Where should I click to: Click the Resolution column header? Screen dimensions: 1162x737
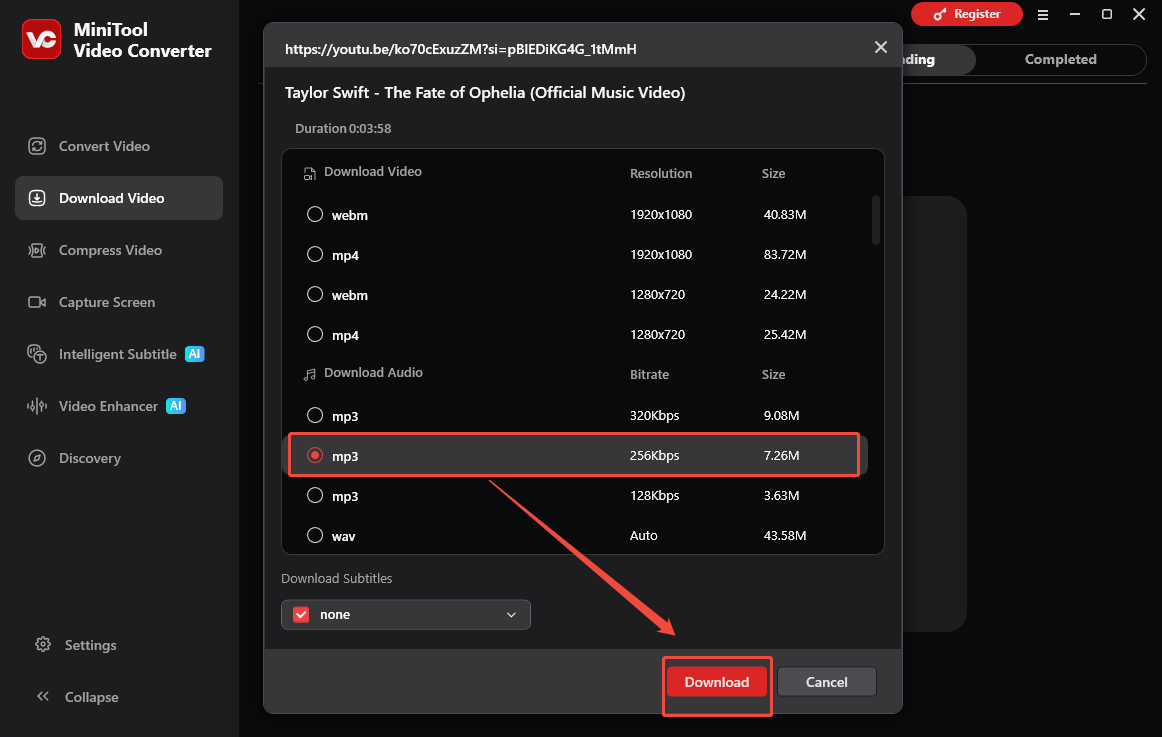tap(661, 173)
